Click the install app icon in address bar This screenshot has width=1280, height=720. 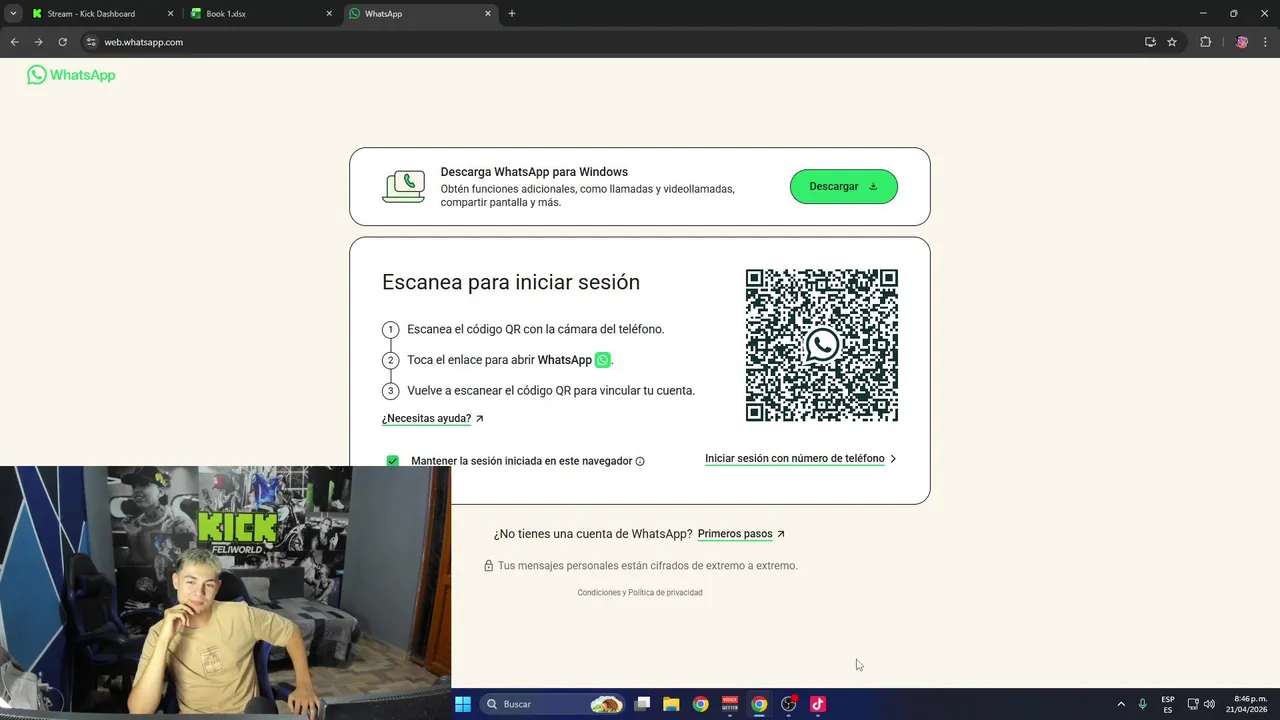pos(1150,42)
